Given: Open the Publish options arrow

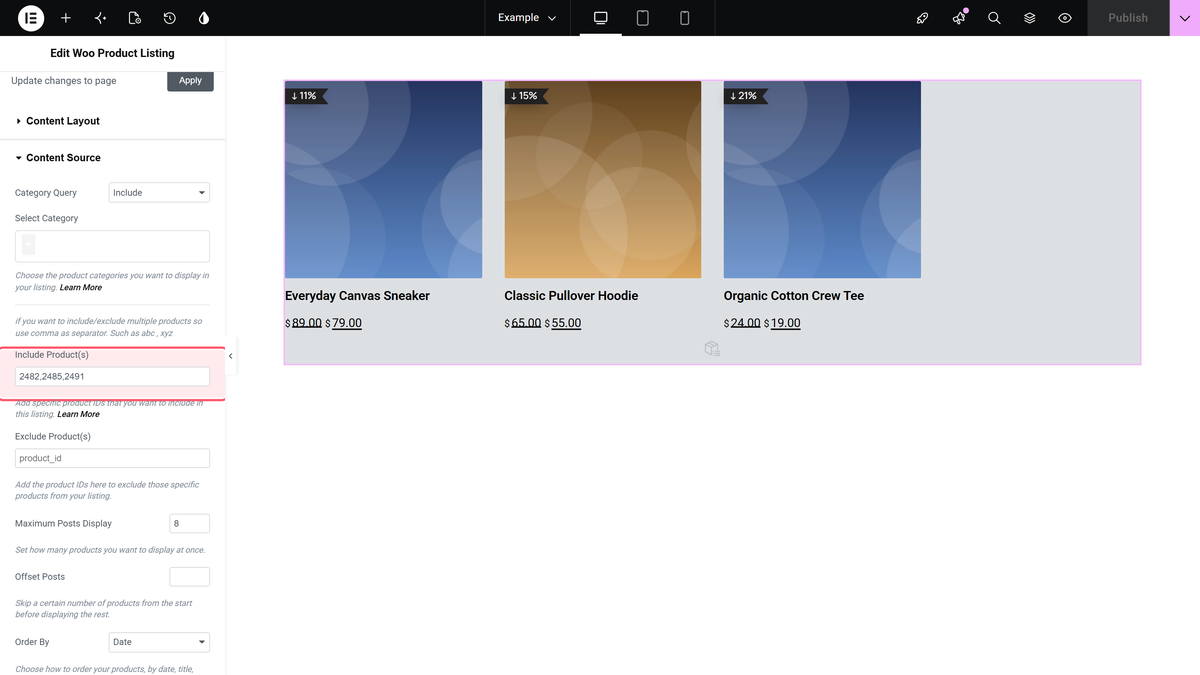Looking at the screenshot, I should coord(1184,18).
